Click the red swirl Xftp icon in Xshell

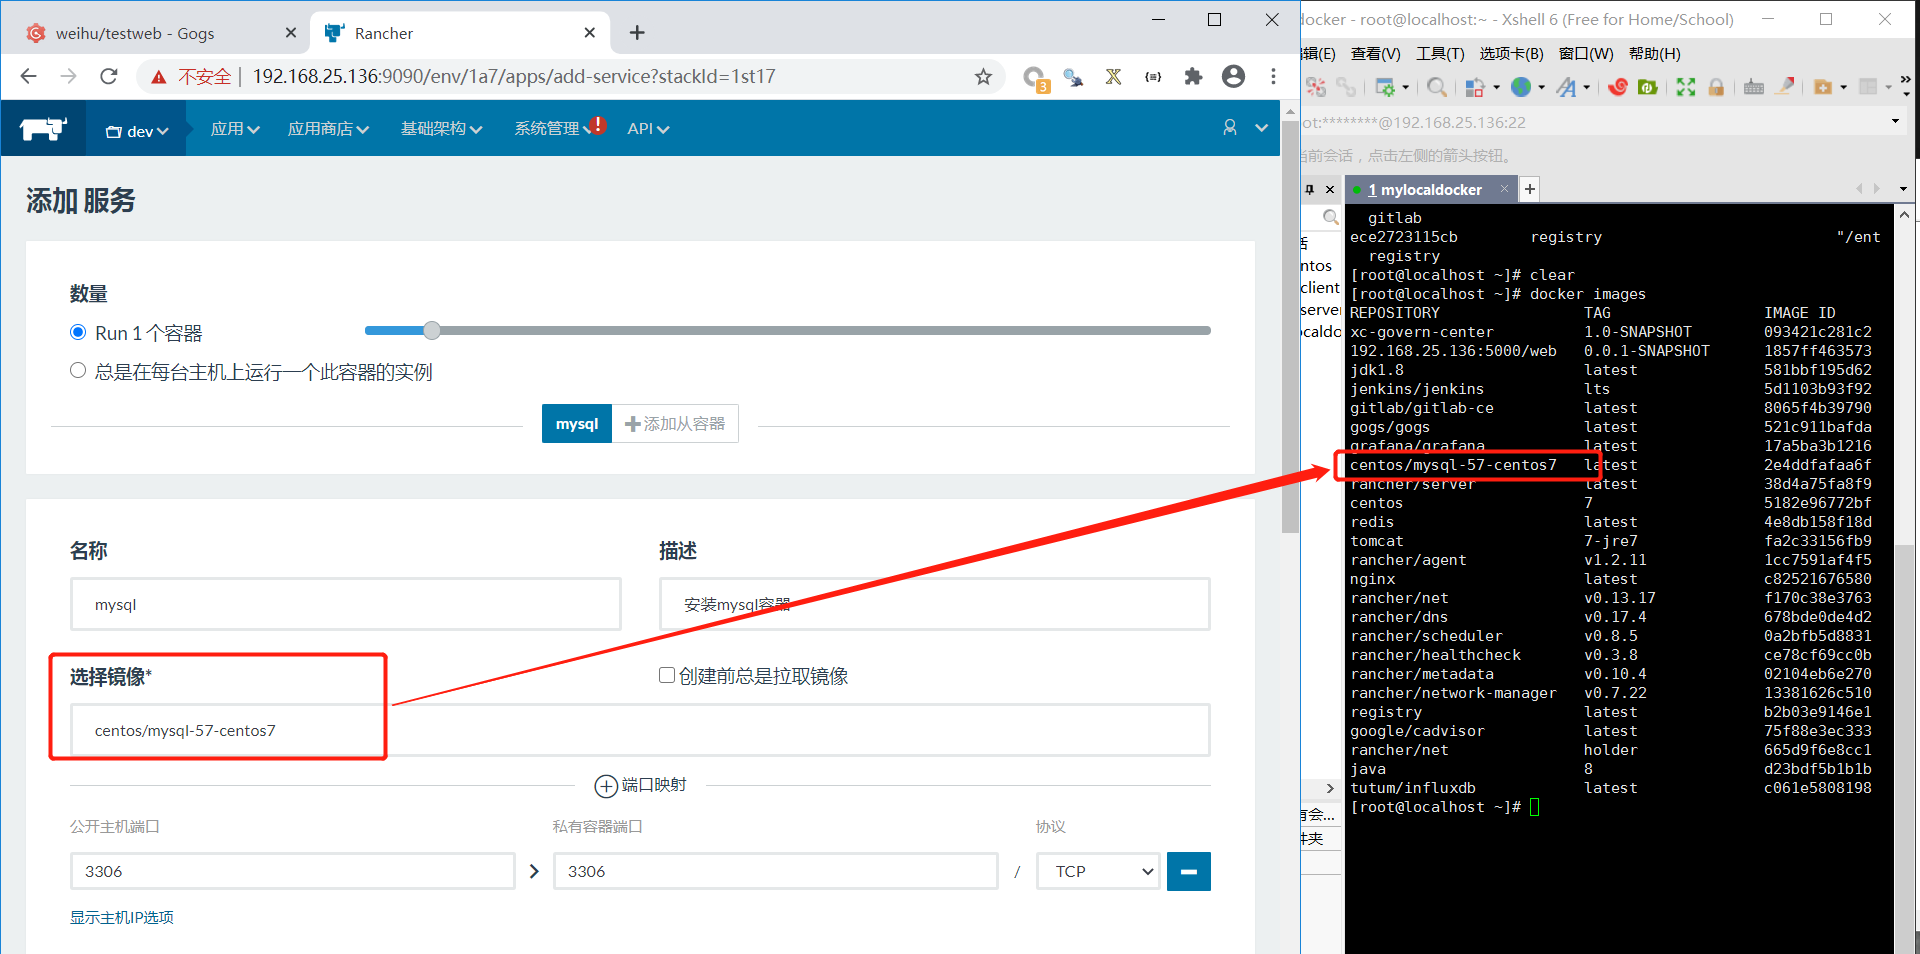1618,87
